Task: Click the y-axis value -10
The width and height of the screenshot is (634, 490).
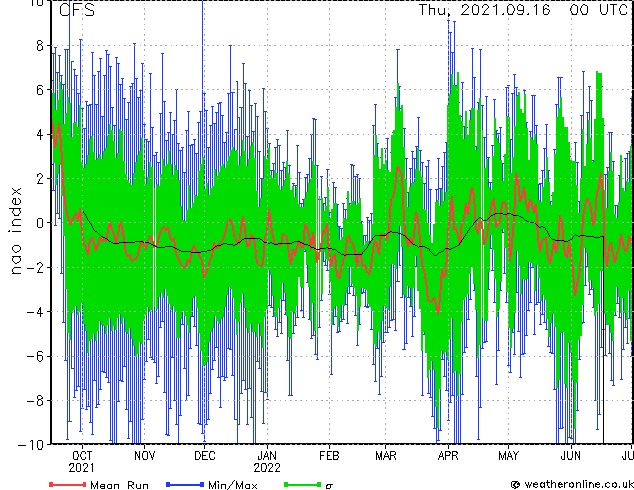Action: [x=31, y=445]
